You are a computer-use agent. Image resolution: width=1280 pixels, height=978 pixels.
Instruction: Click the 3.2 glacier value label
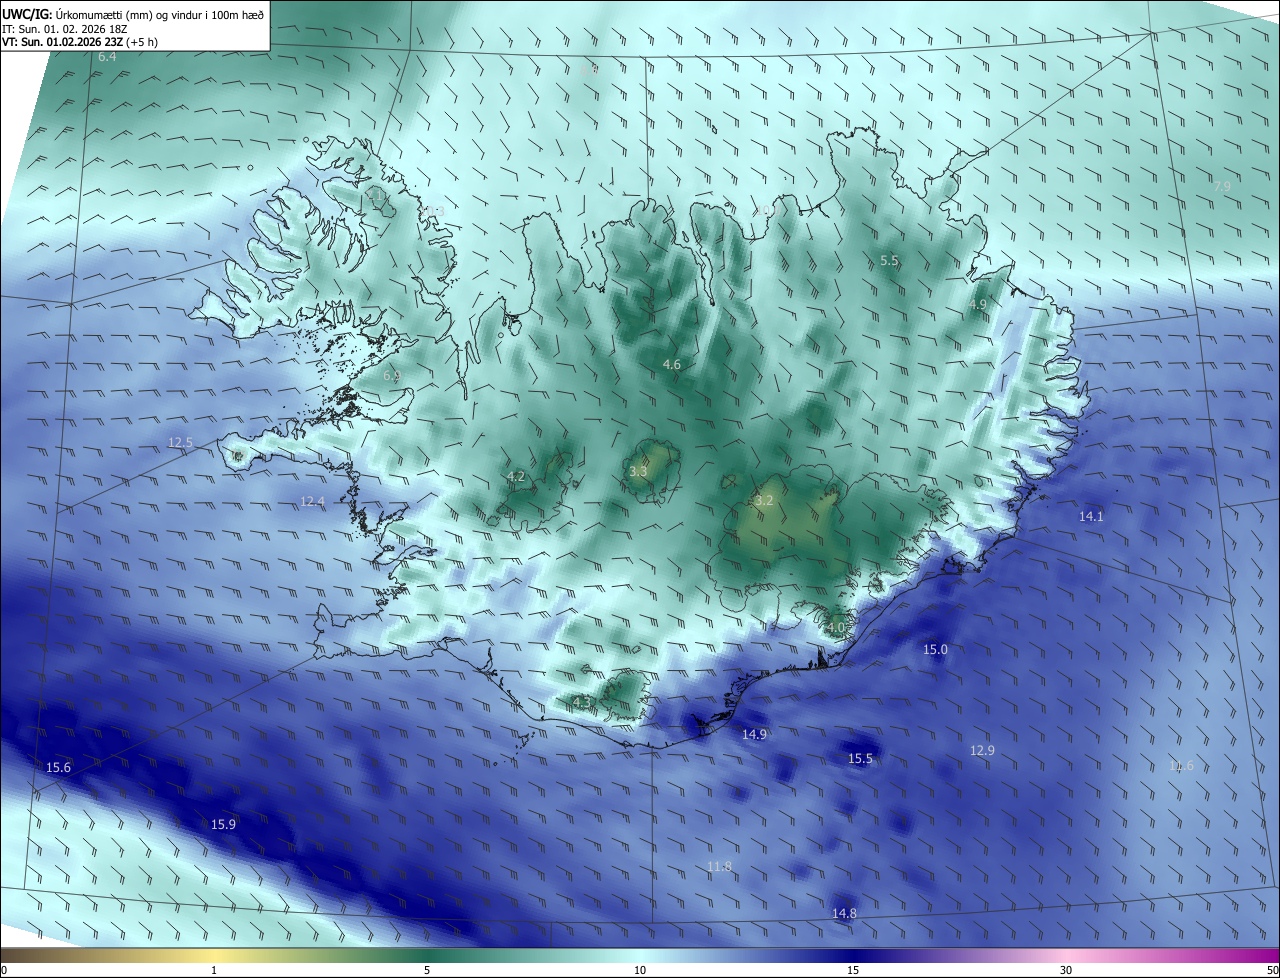(x=764, y=500)
